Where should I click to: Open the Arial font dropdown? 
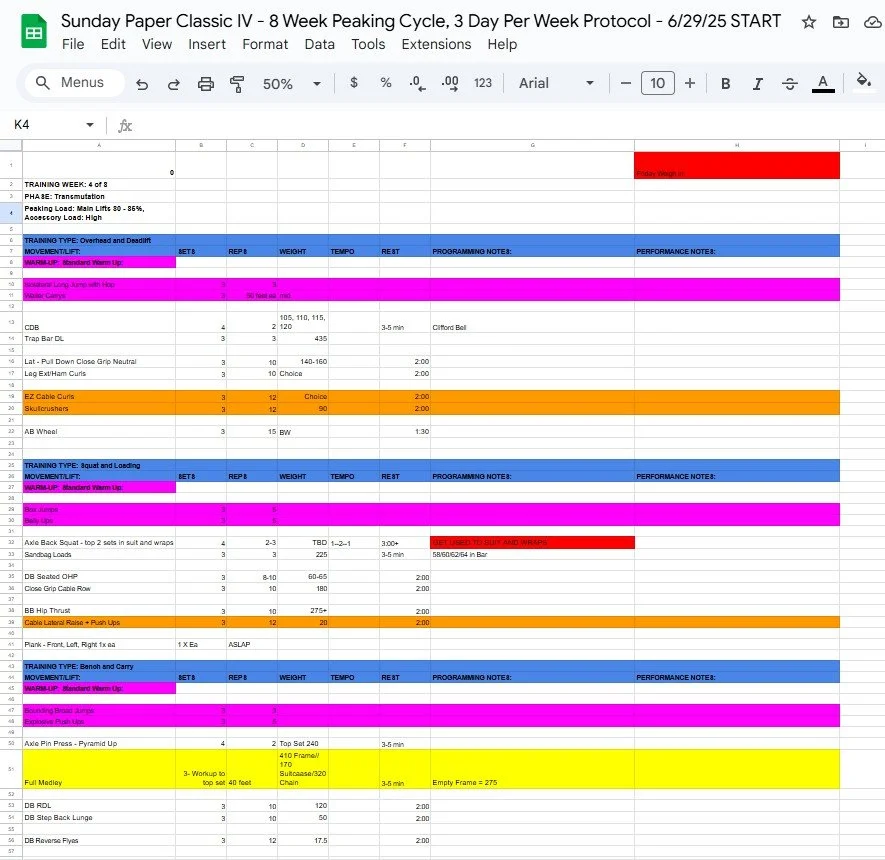point(557,84)
